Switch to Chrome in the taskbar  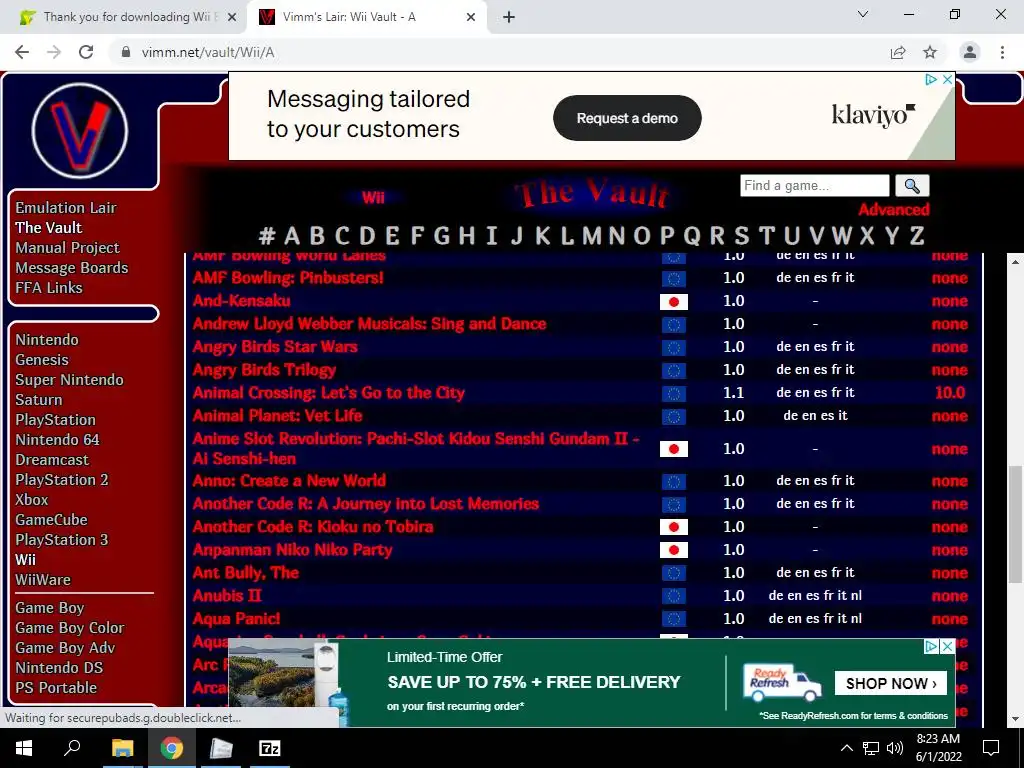[172, 748]
